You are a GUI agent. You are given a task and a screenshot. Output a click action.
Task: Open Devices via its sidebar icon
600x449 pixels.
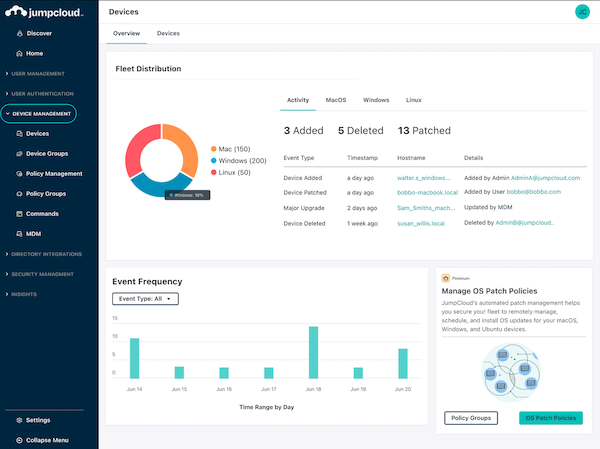point(19,133)
